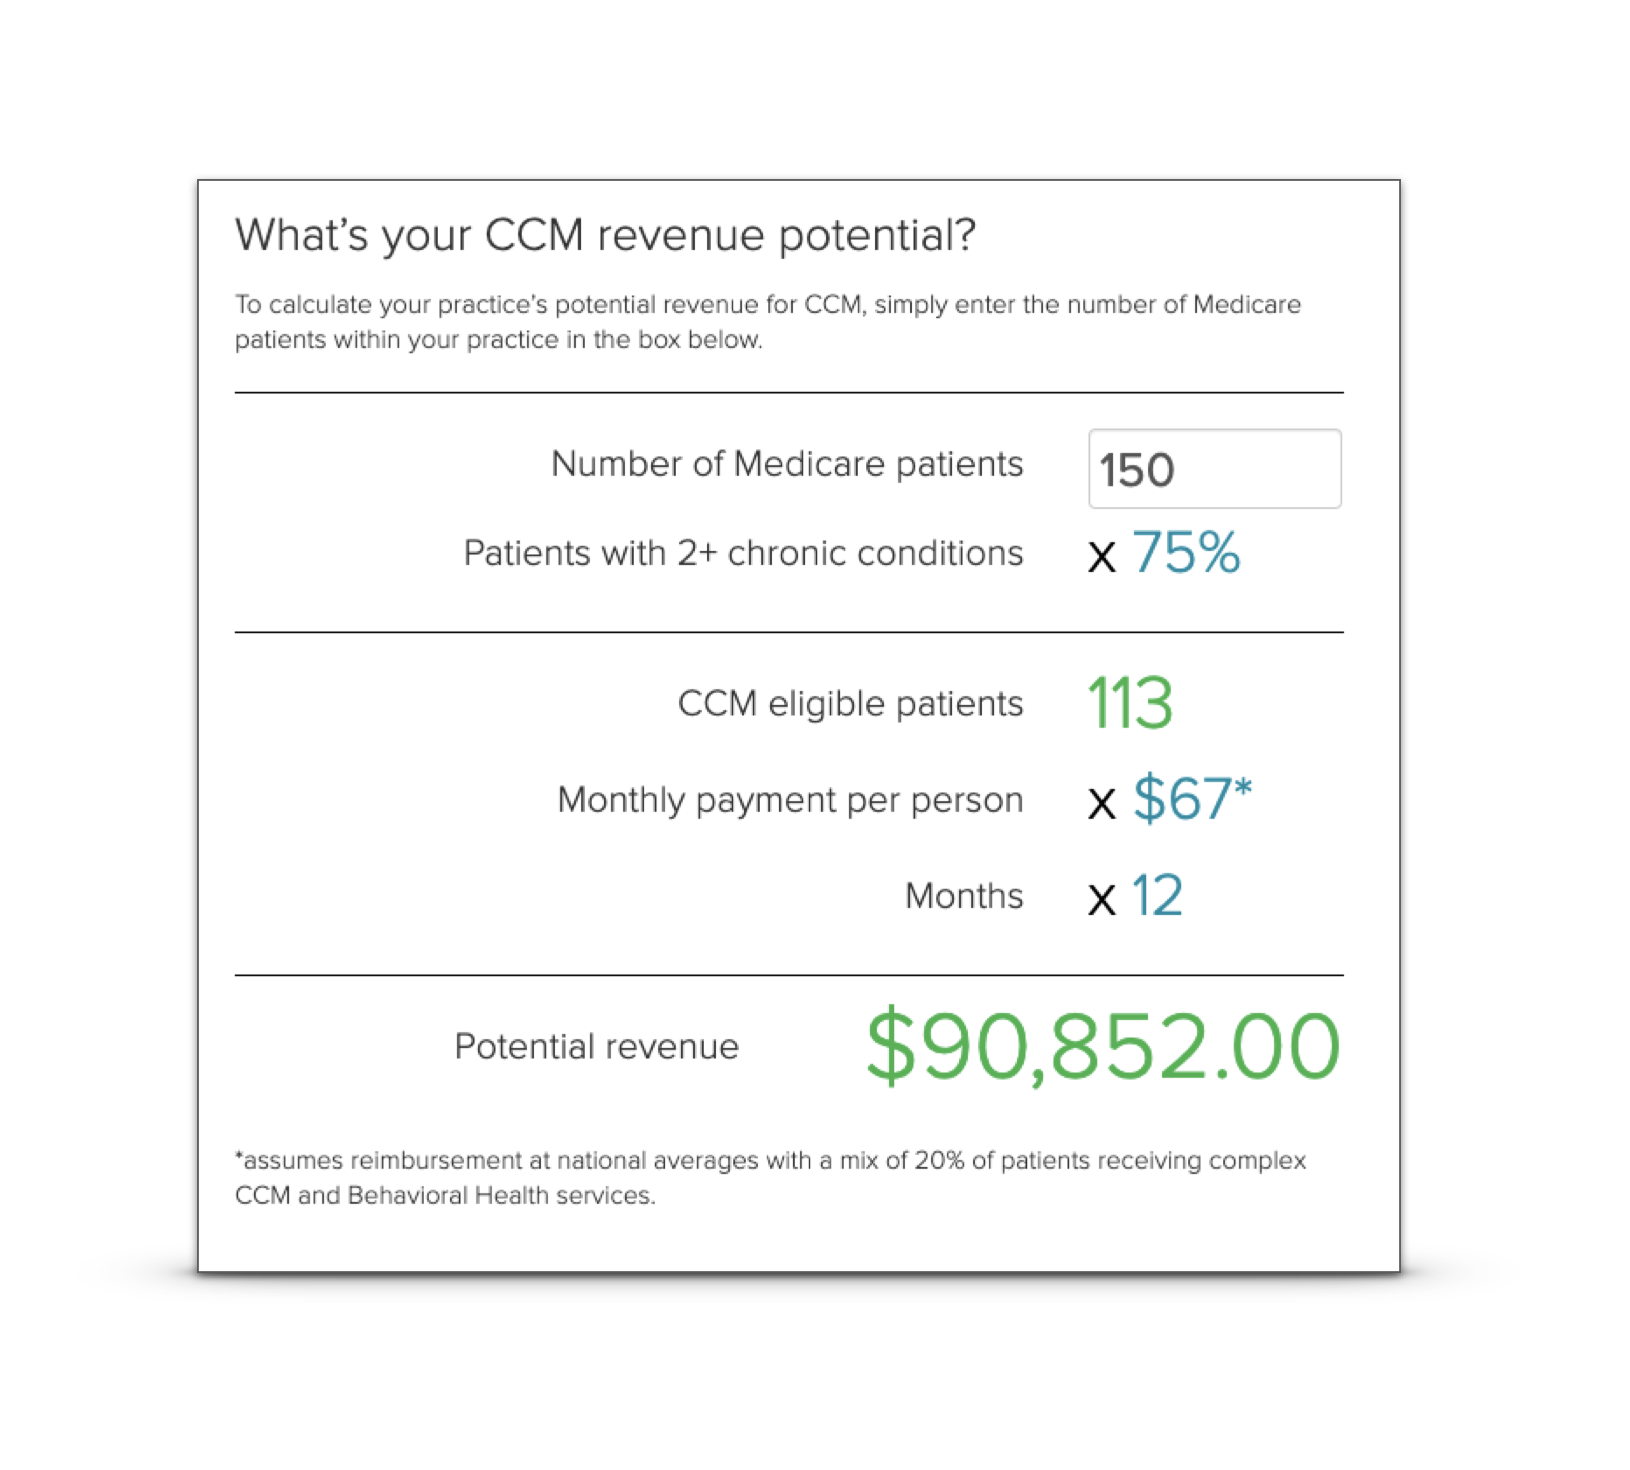Click the multiplication sign beside 75%

(1102, 558)
